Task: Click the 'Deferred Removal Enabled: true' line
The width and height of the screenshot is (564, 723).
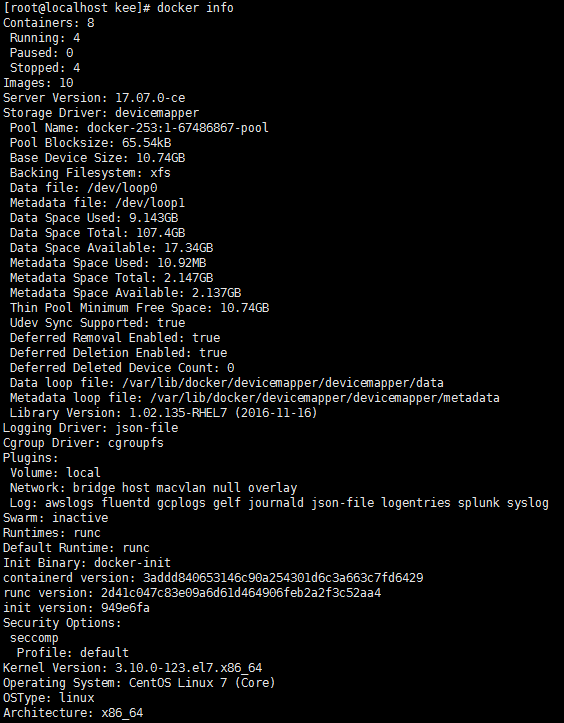Action: coord(115,338)
